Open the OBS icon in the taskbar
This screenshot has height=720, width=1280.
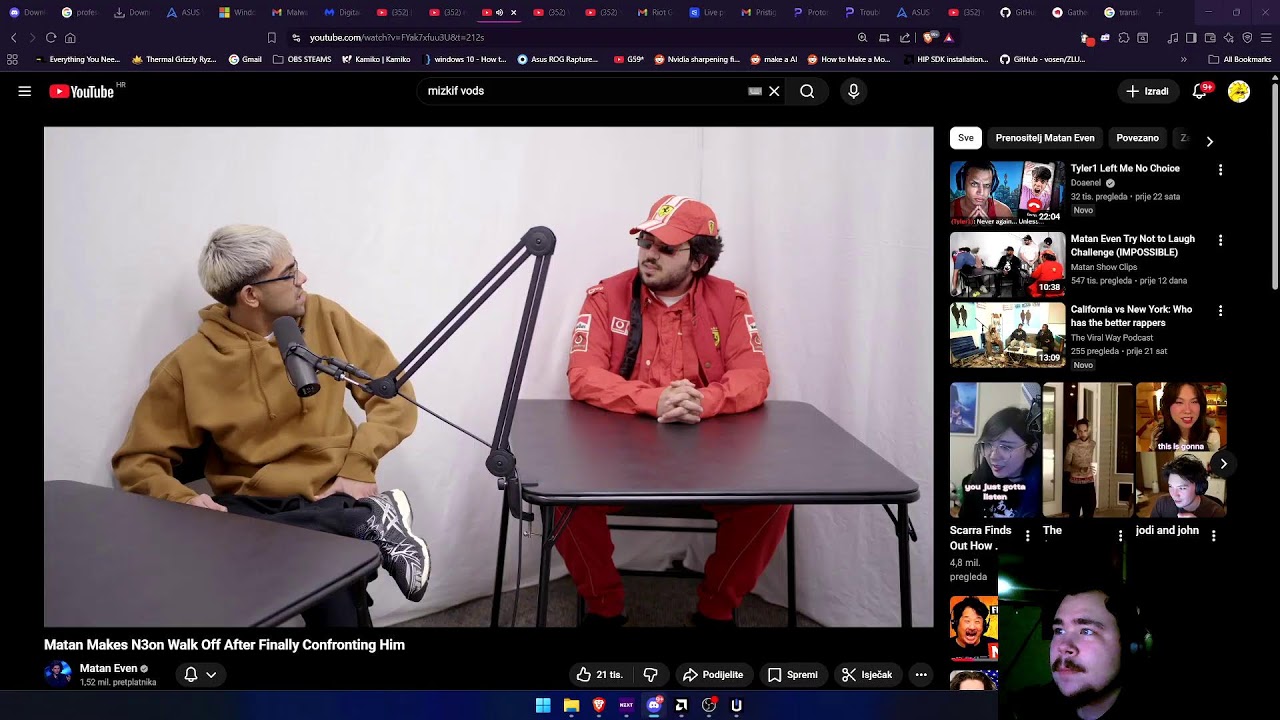tap(709, 705)
